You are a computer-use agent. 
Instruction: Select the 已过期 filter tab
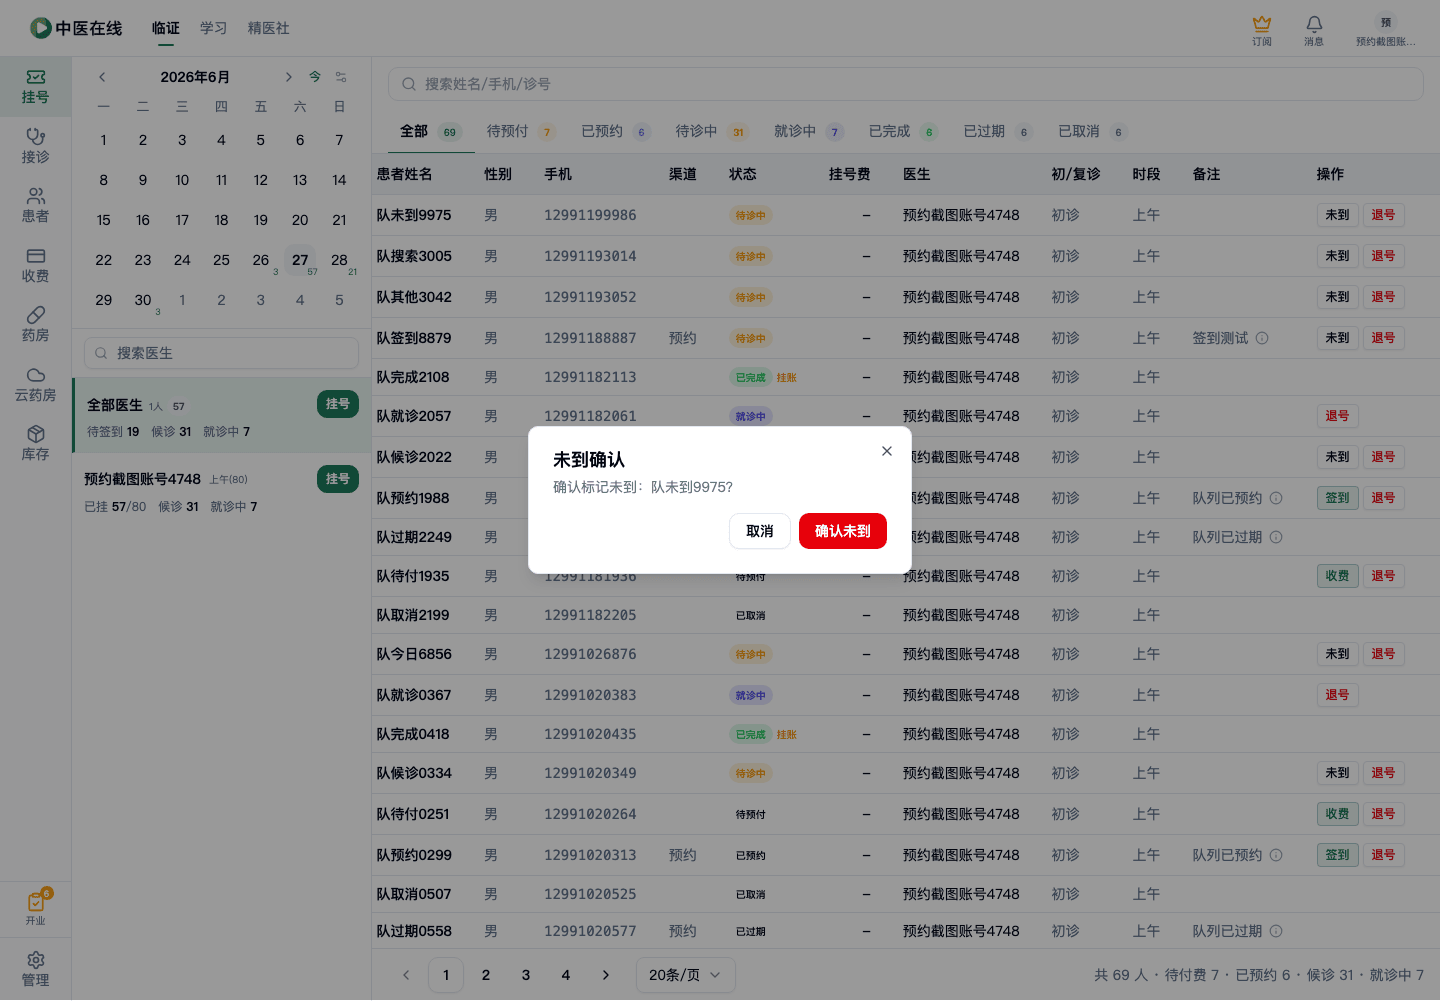click(x=998, y=131)
